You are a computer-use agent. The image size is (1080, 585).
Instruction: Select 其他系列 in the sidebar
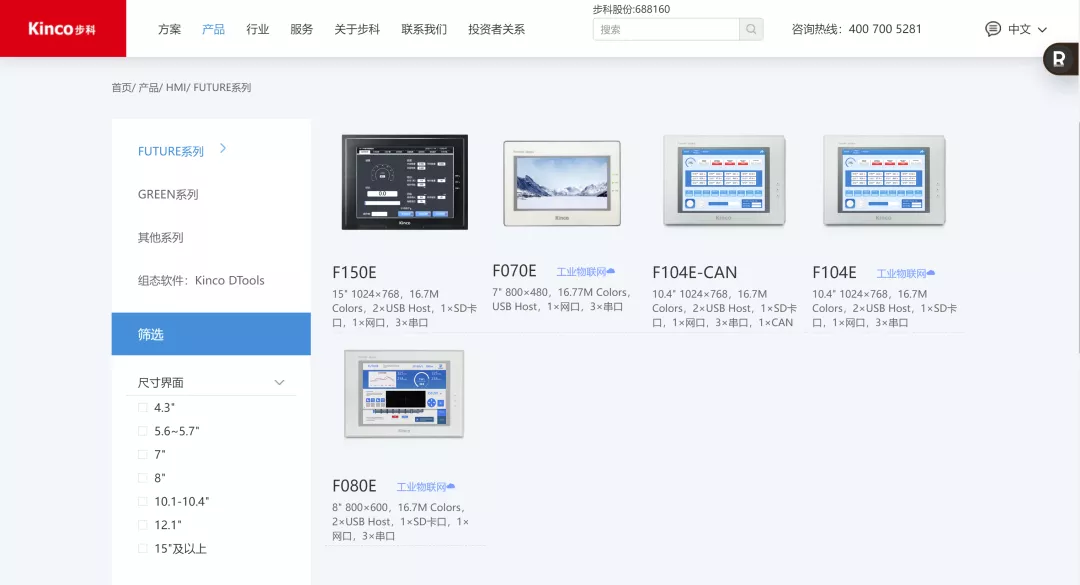pyautogui.click(x=160, y=238)
